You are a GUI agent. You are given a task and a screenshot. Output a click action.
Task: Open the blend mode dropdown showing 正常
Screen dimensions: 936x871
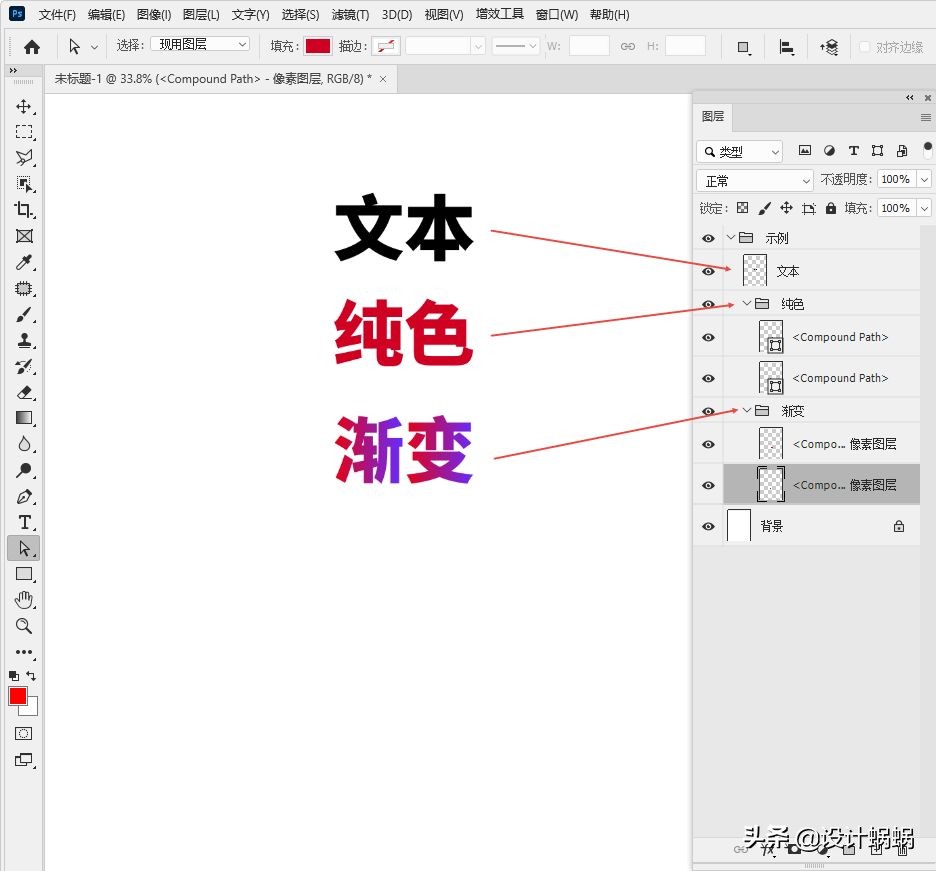click(754, 180)
